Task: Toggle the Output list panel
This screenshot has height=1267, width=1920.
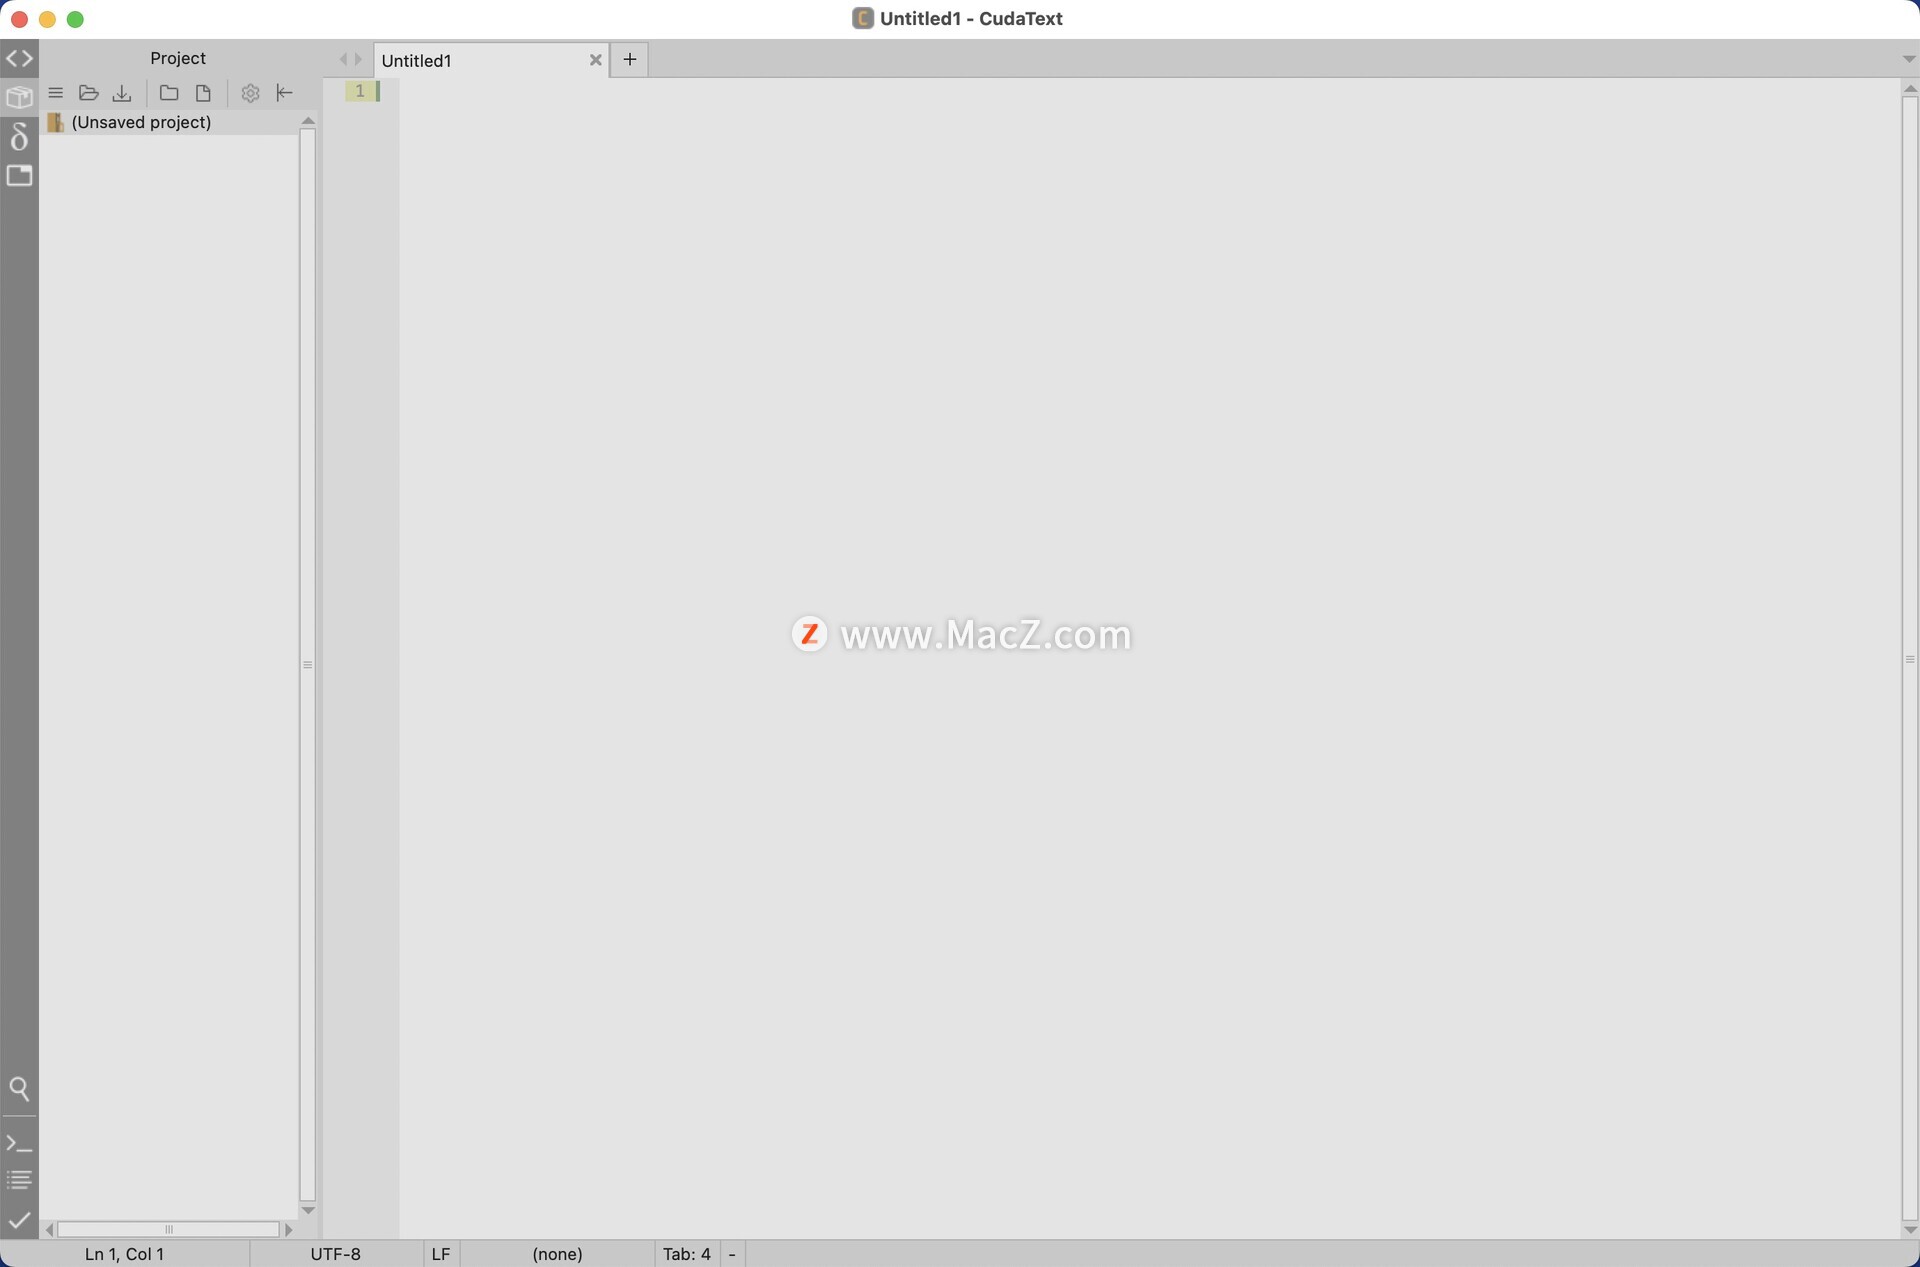Action: pyautogui.click(x=19, y=1180)
